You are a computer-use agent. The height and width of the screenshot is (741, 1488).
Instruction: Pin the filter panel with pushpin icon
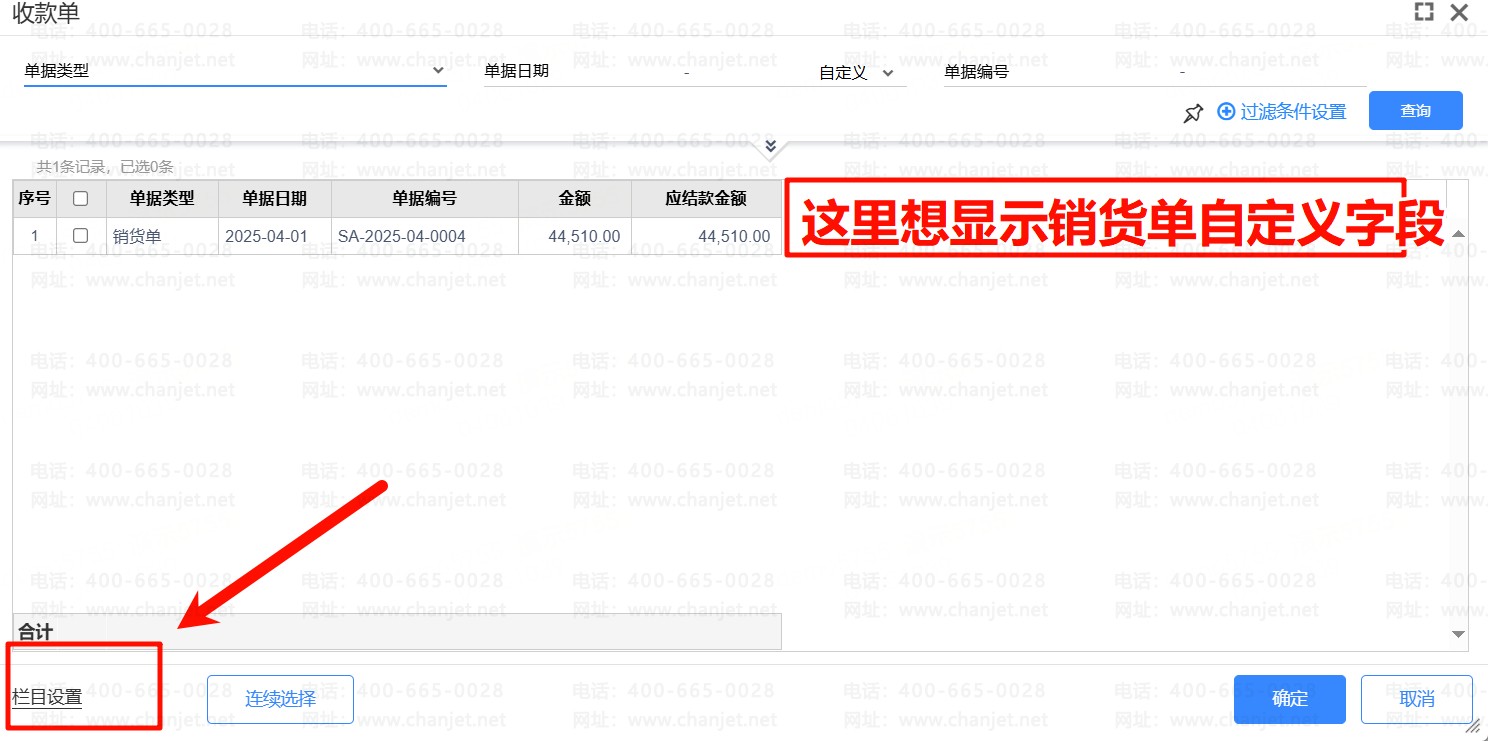point(1193,113)
